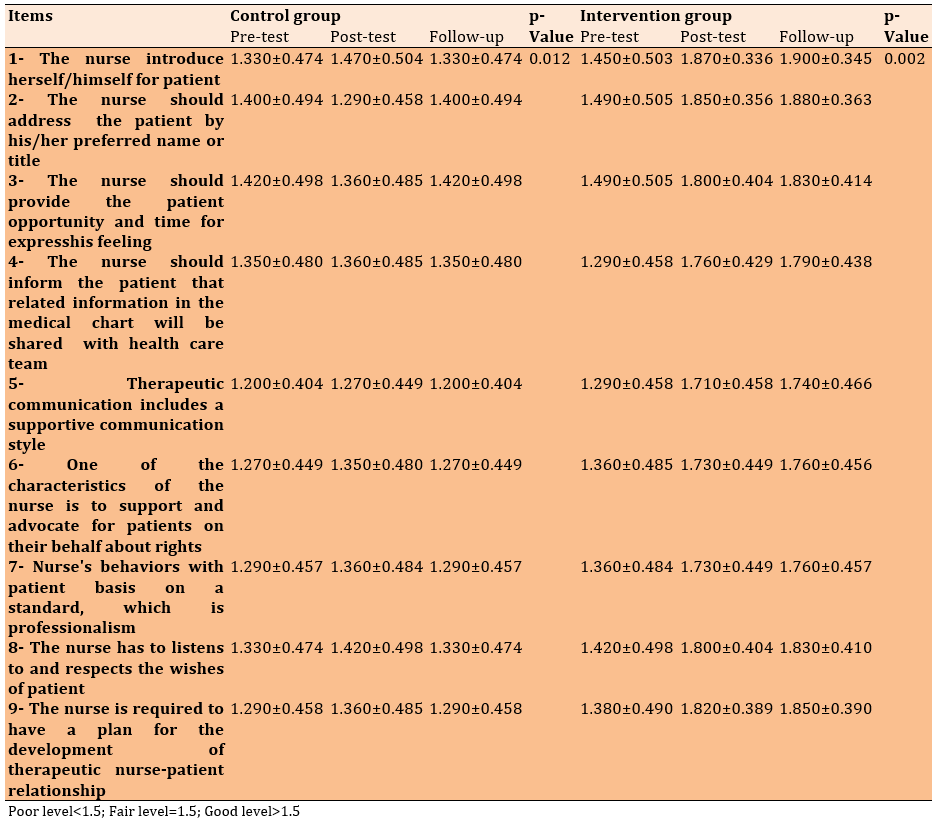Viewport: 938px width, 820px height.
Task: Click item 6 about advocating patient rights
Action: tap(115, 505)
